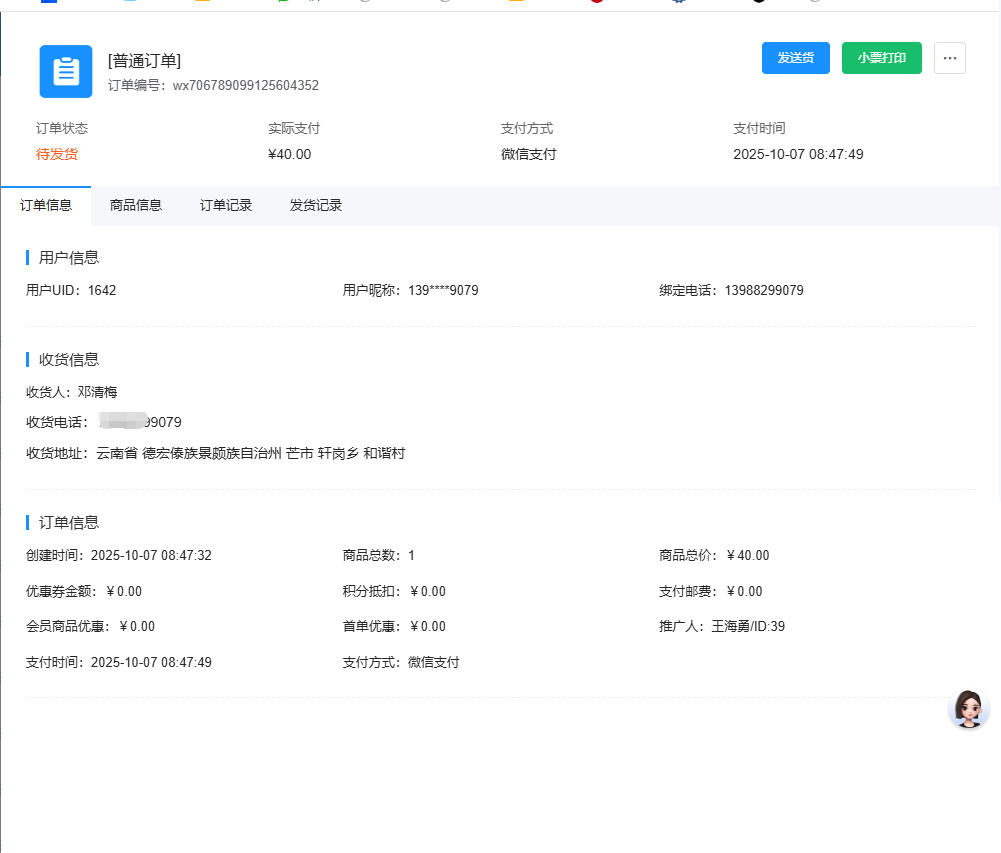Open the 订单记录 tab
Screen dimensions: 1001x853
[x=226, y=206]
